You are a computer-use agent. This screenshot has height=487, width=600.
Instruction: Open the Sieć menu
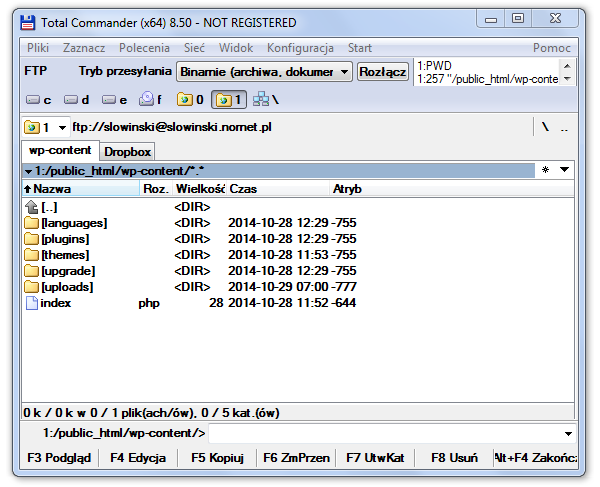point(194,48)
